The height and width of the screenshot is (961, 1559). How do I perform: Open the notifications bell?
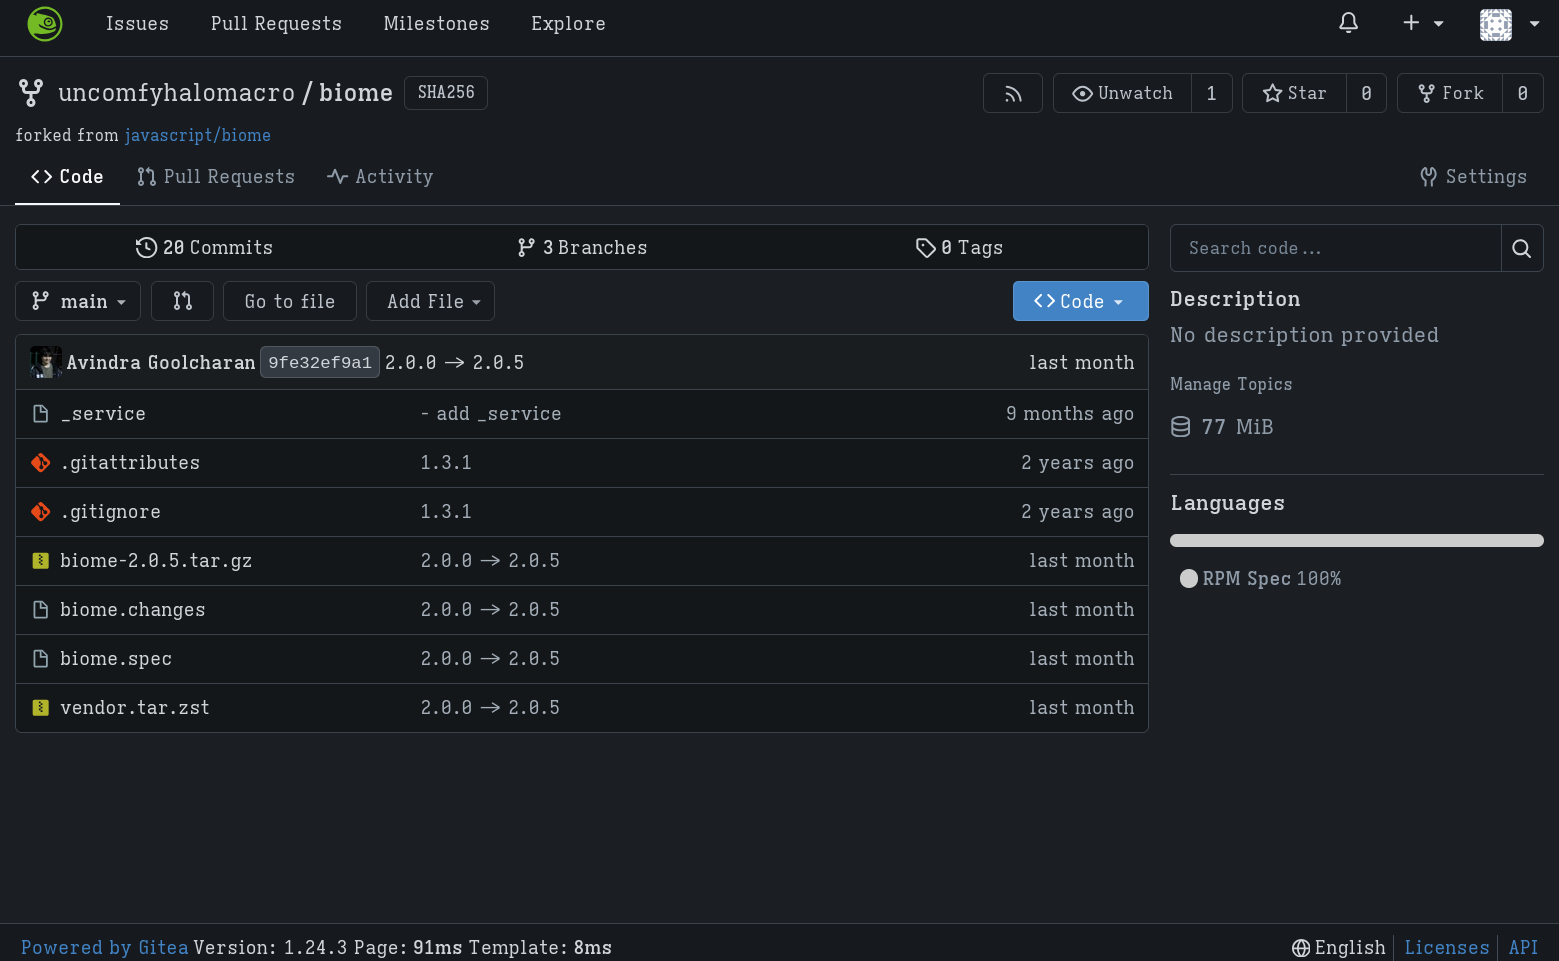tap(1348, 23)
